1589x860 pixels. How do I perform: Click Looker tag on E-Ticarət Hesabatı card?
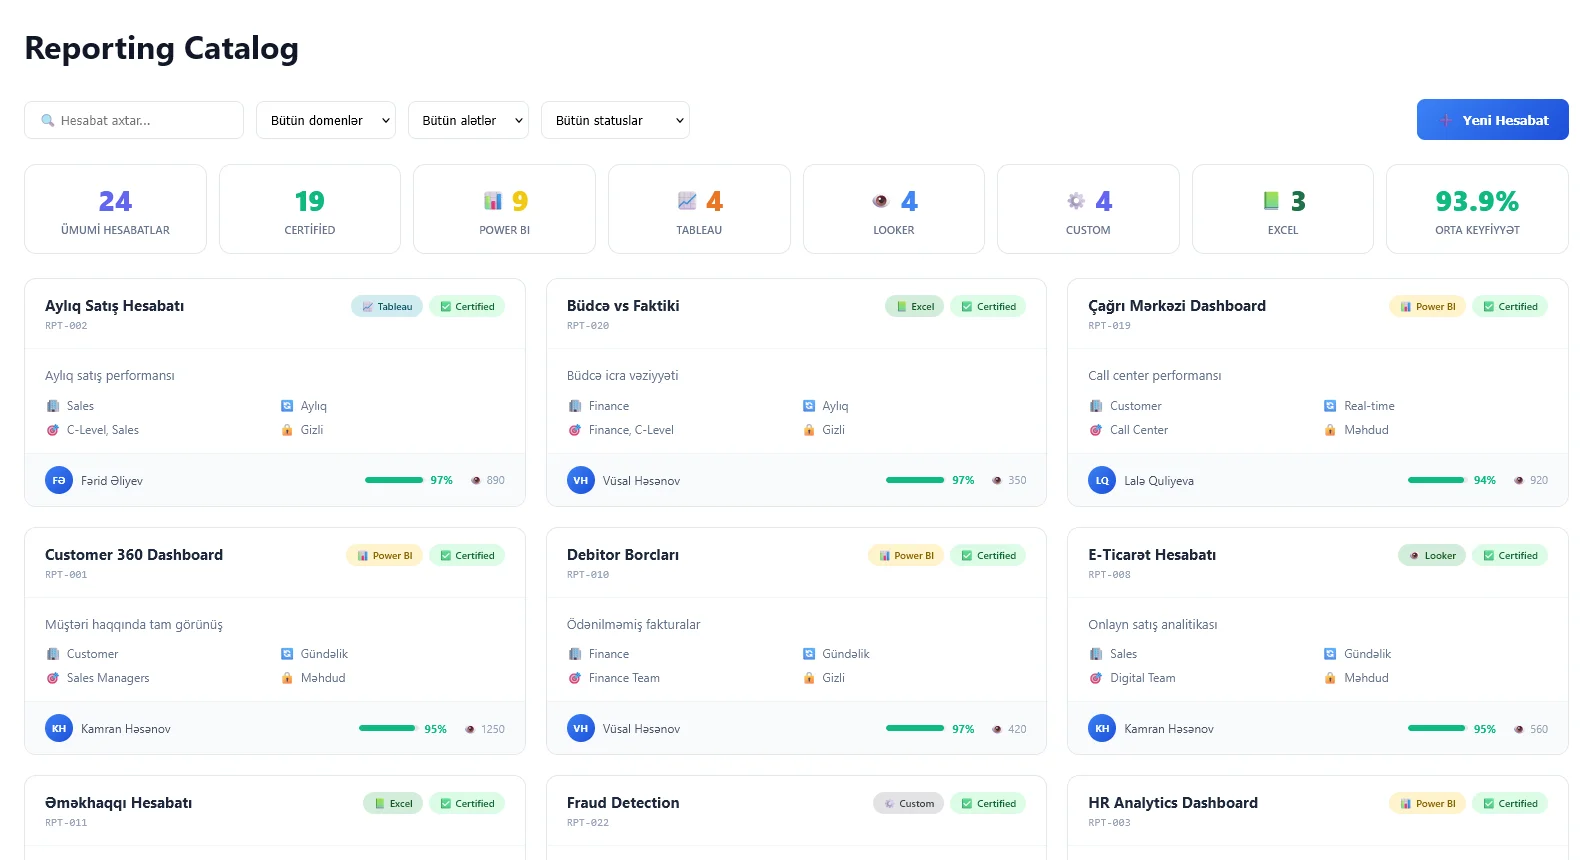[1432, 556]
